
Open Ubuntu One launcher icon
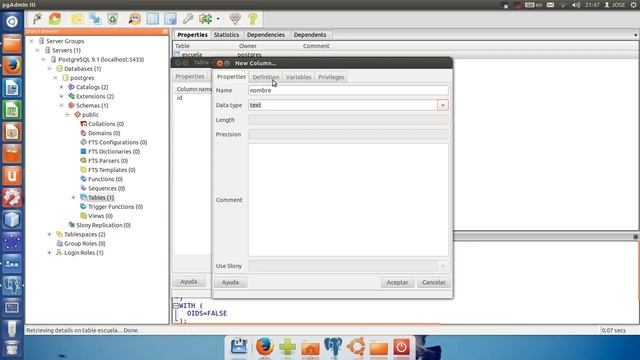(12, 176)
